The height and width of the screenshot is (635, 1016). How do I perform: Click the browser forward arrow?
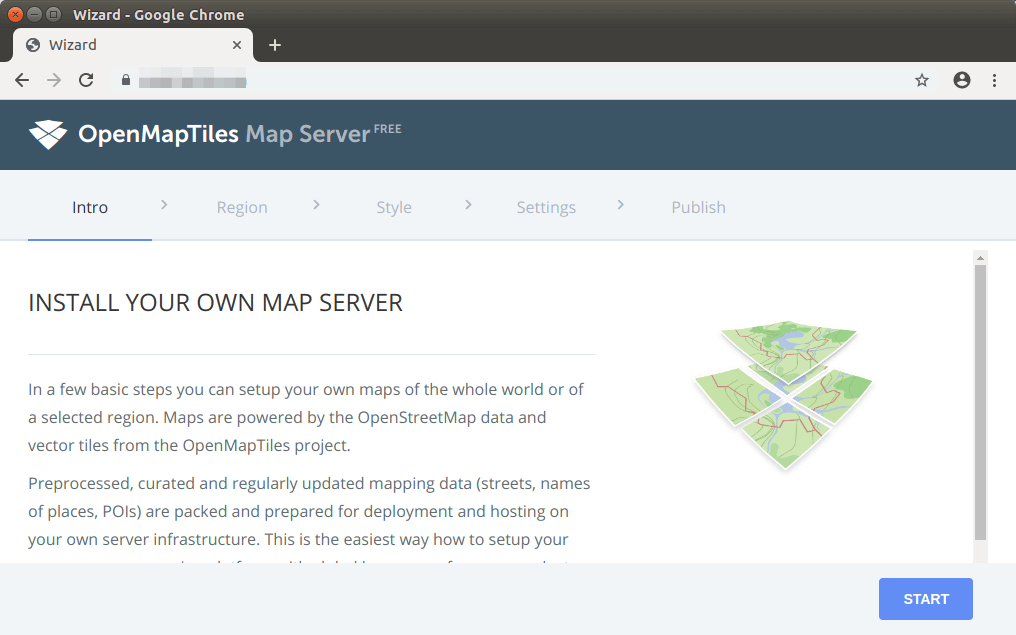tap(54, 80)
